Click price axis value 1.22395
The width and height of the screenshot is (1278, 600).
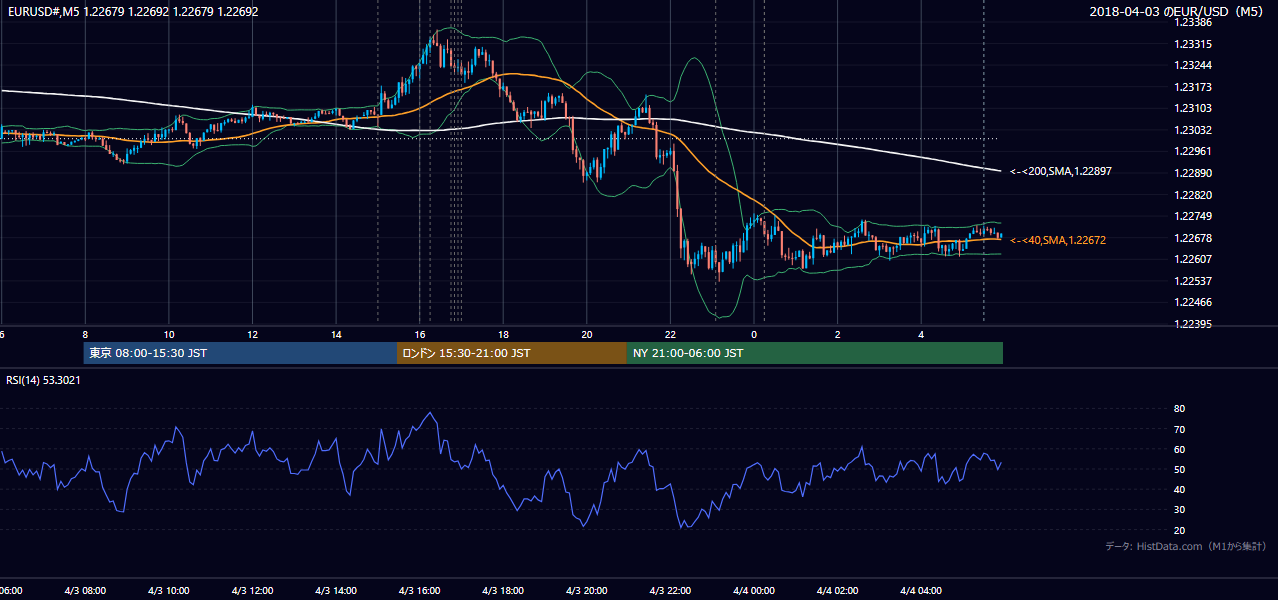point(1194,324)
